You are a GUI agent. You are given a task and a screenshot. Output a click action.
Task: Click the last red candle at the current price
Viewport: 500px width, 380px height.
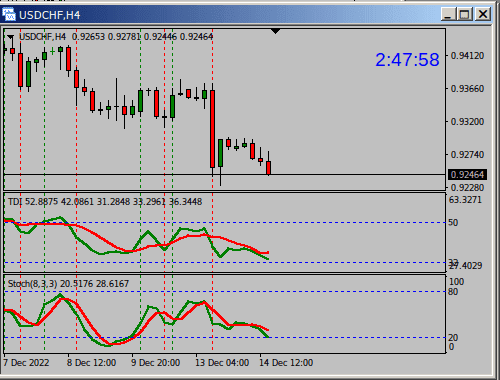[x=268, y=168]
